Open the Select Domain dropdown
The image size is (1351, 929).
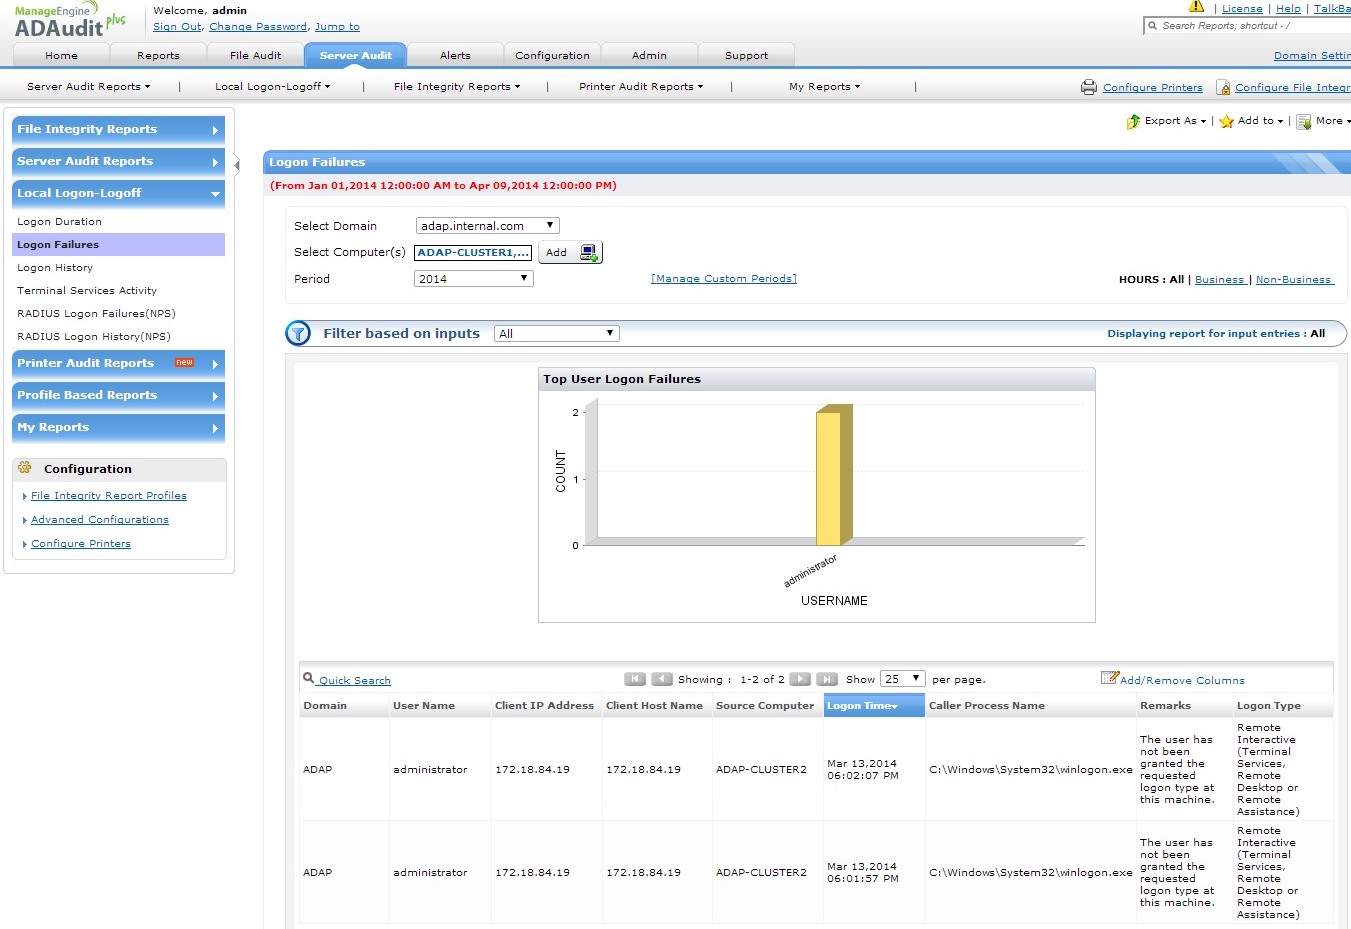click(487, 226)
